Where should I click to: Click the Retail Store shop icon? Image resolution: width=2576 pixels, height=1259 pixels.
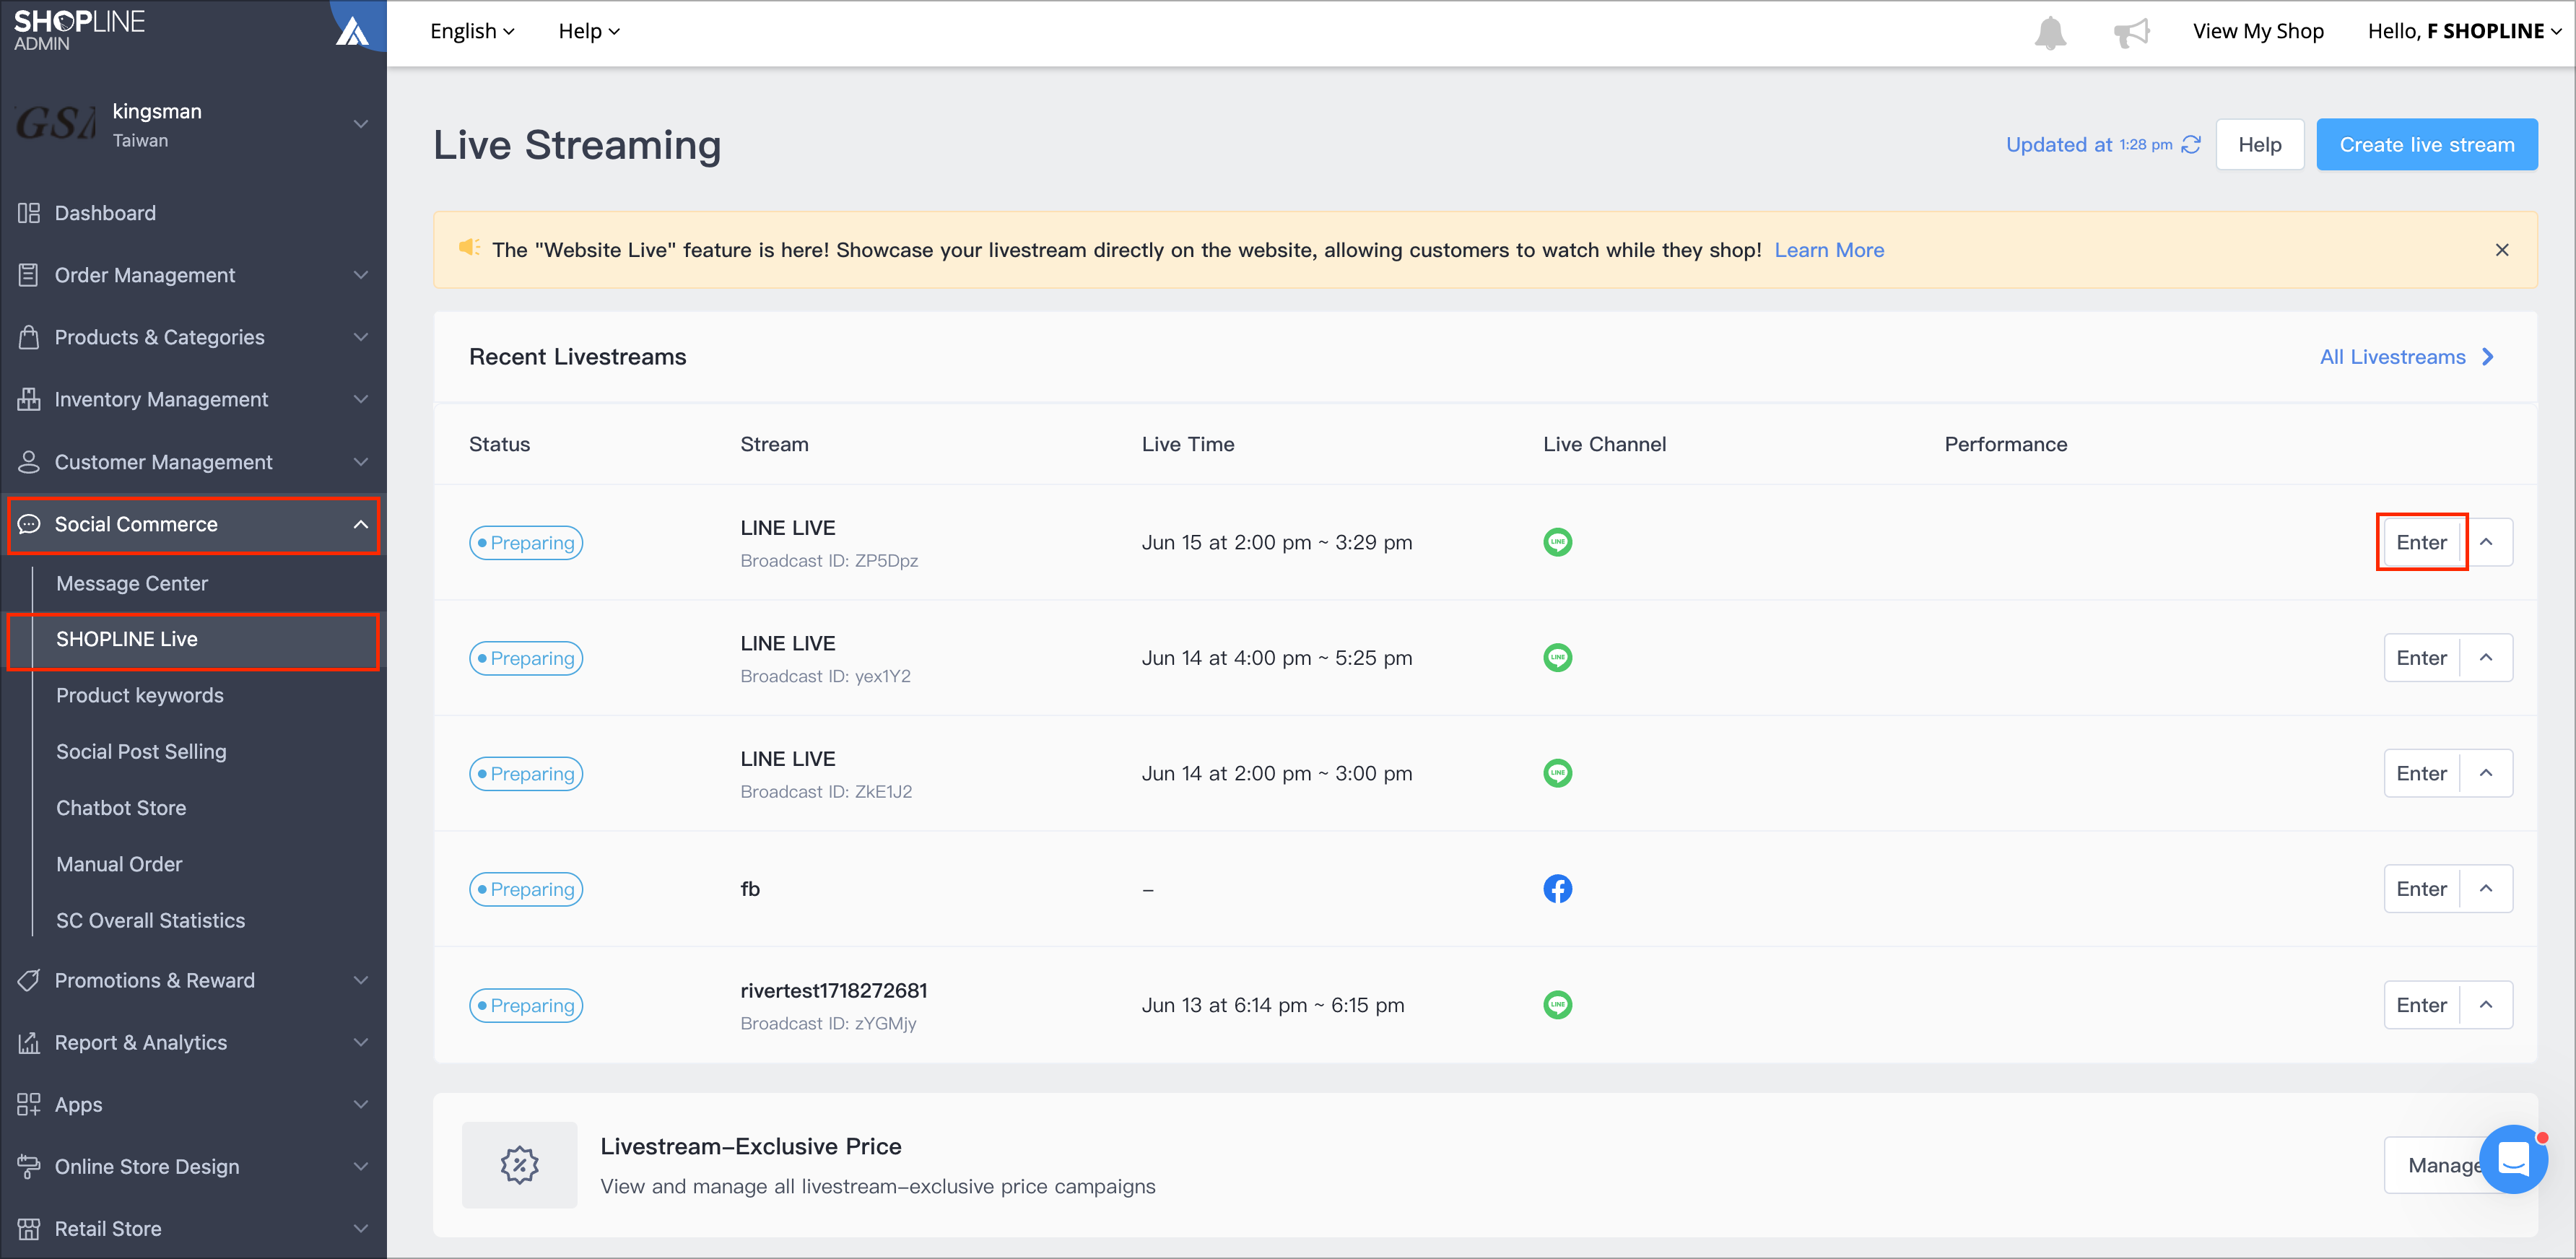point(29,1229)
